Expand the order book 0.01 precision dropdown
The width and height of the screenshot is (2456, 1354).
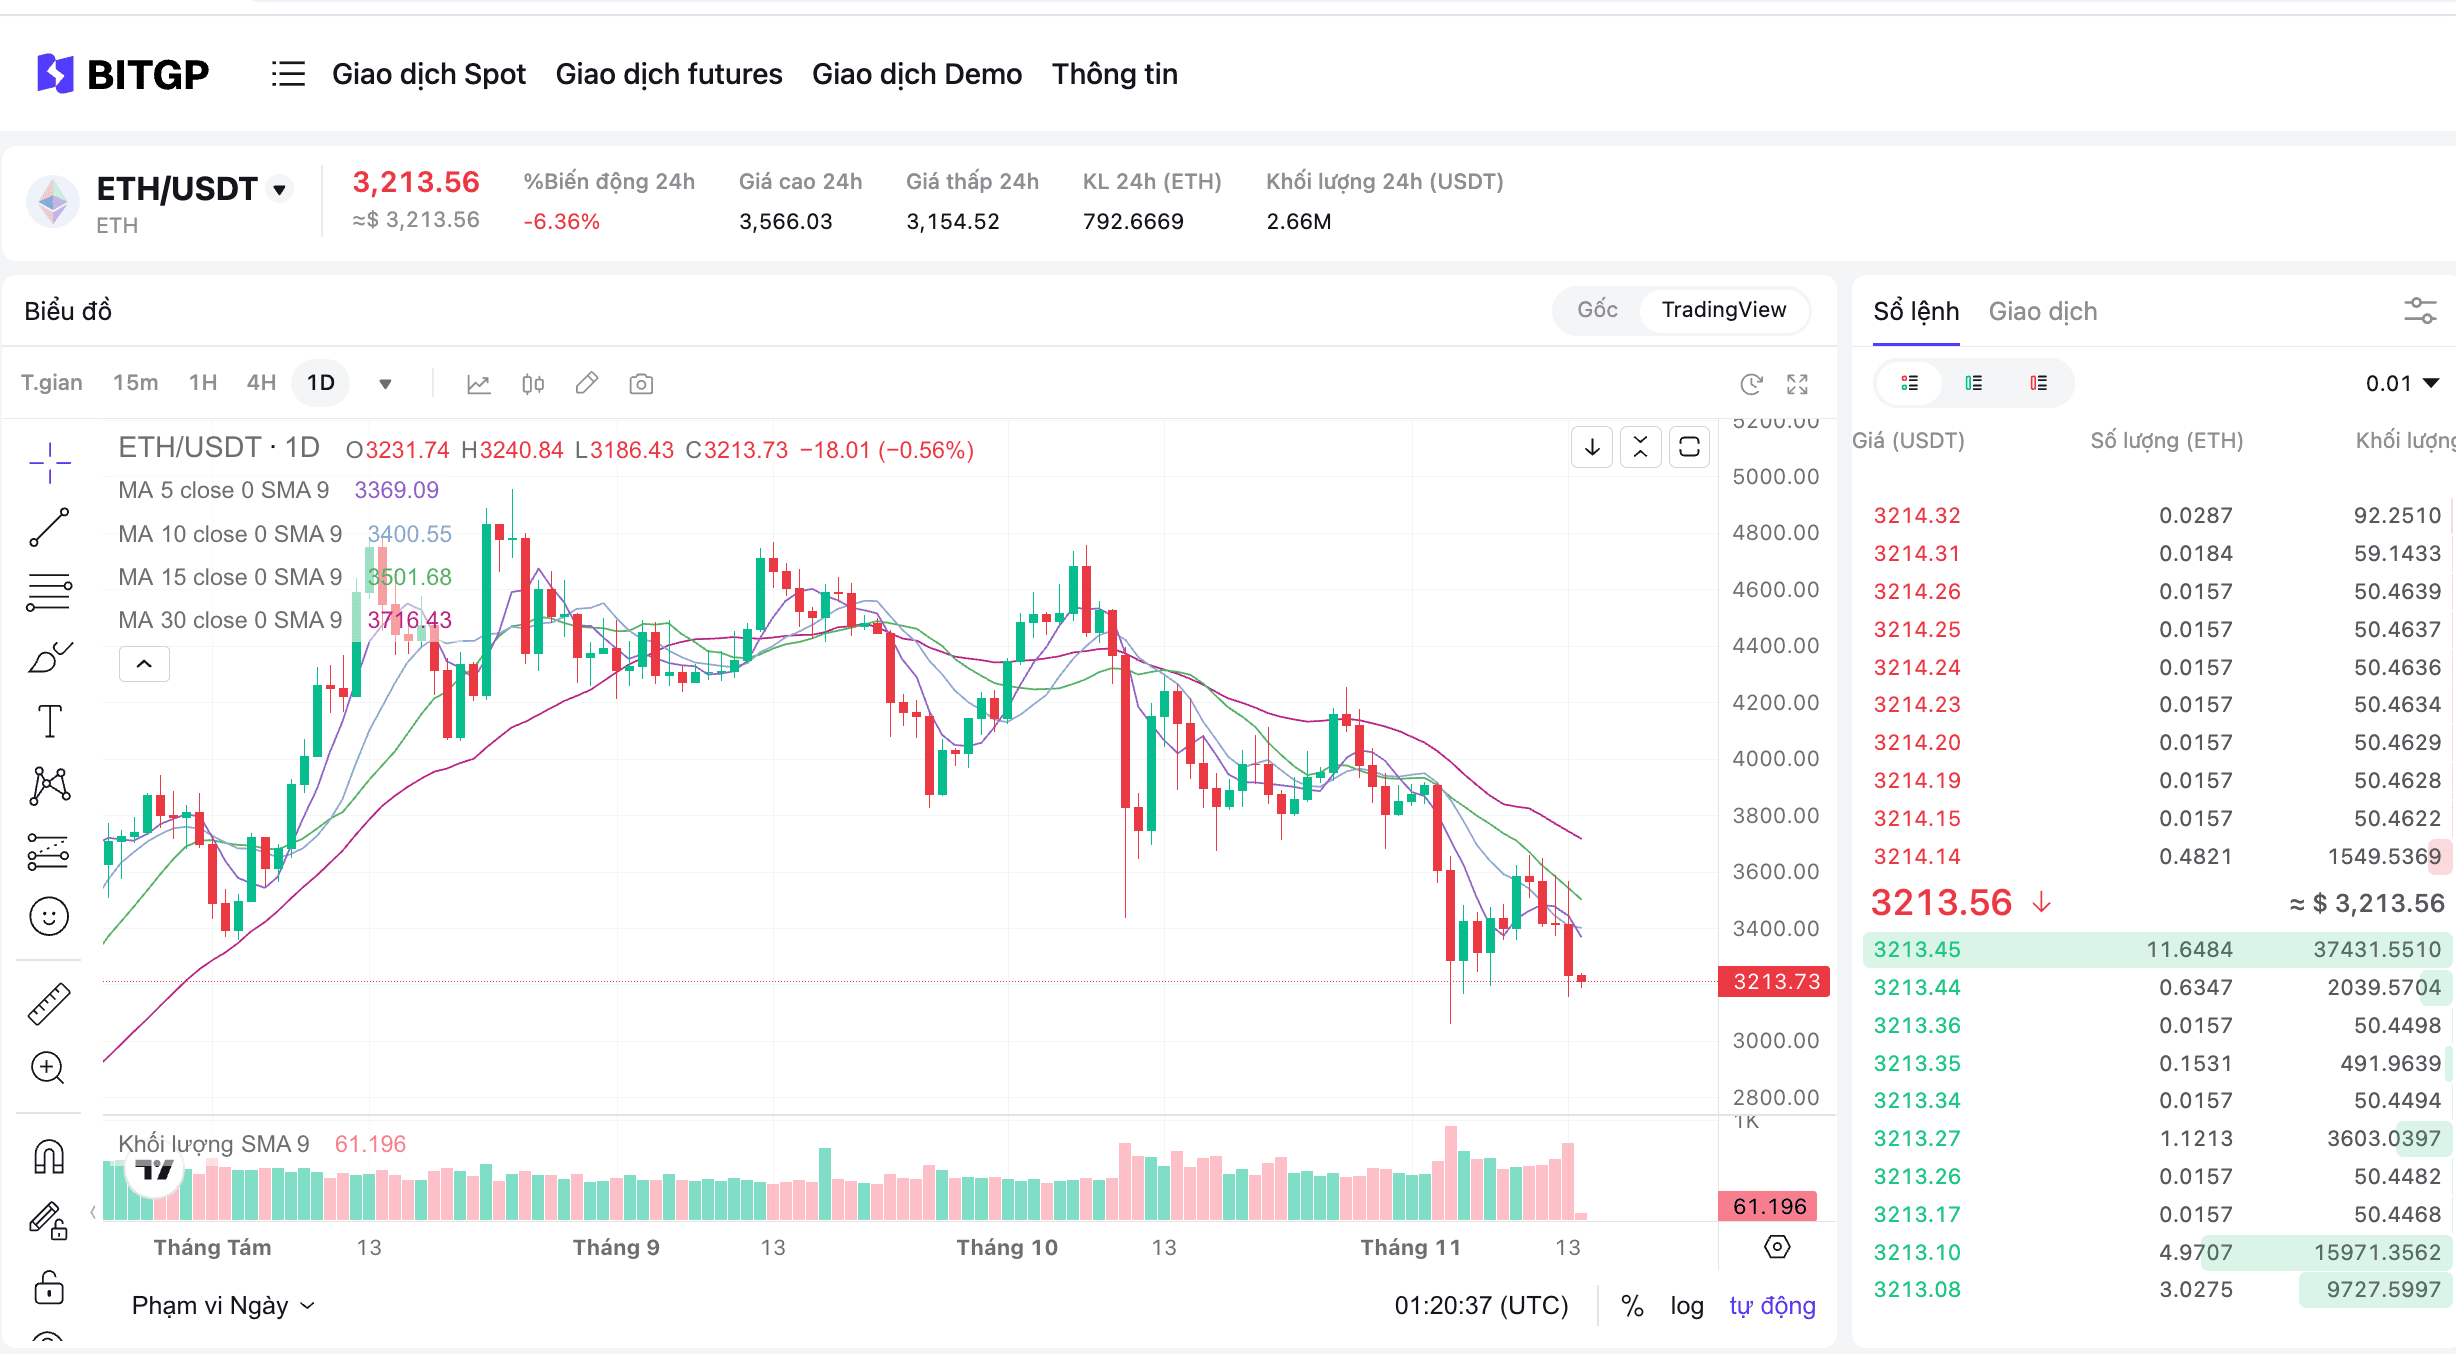[x=2402, y=383]
